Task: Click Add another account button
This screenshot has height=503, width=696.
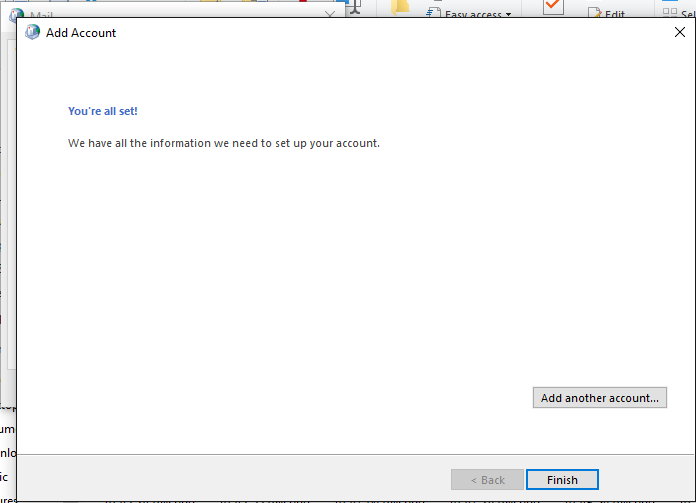Action: click(600, 398)
